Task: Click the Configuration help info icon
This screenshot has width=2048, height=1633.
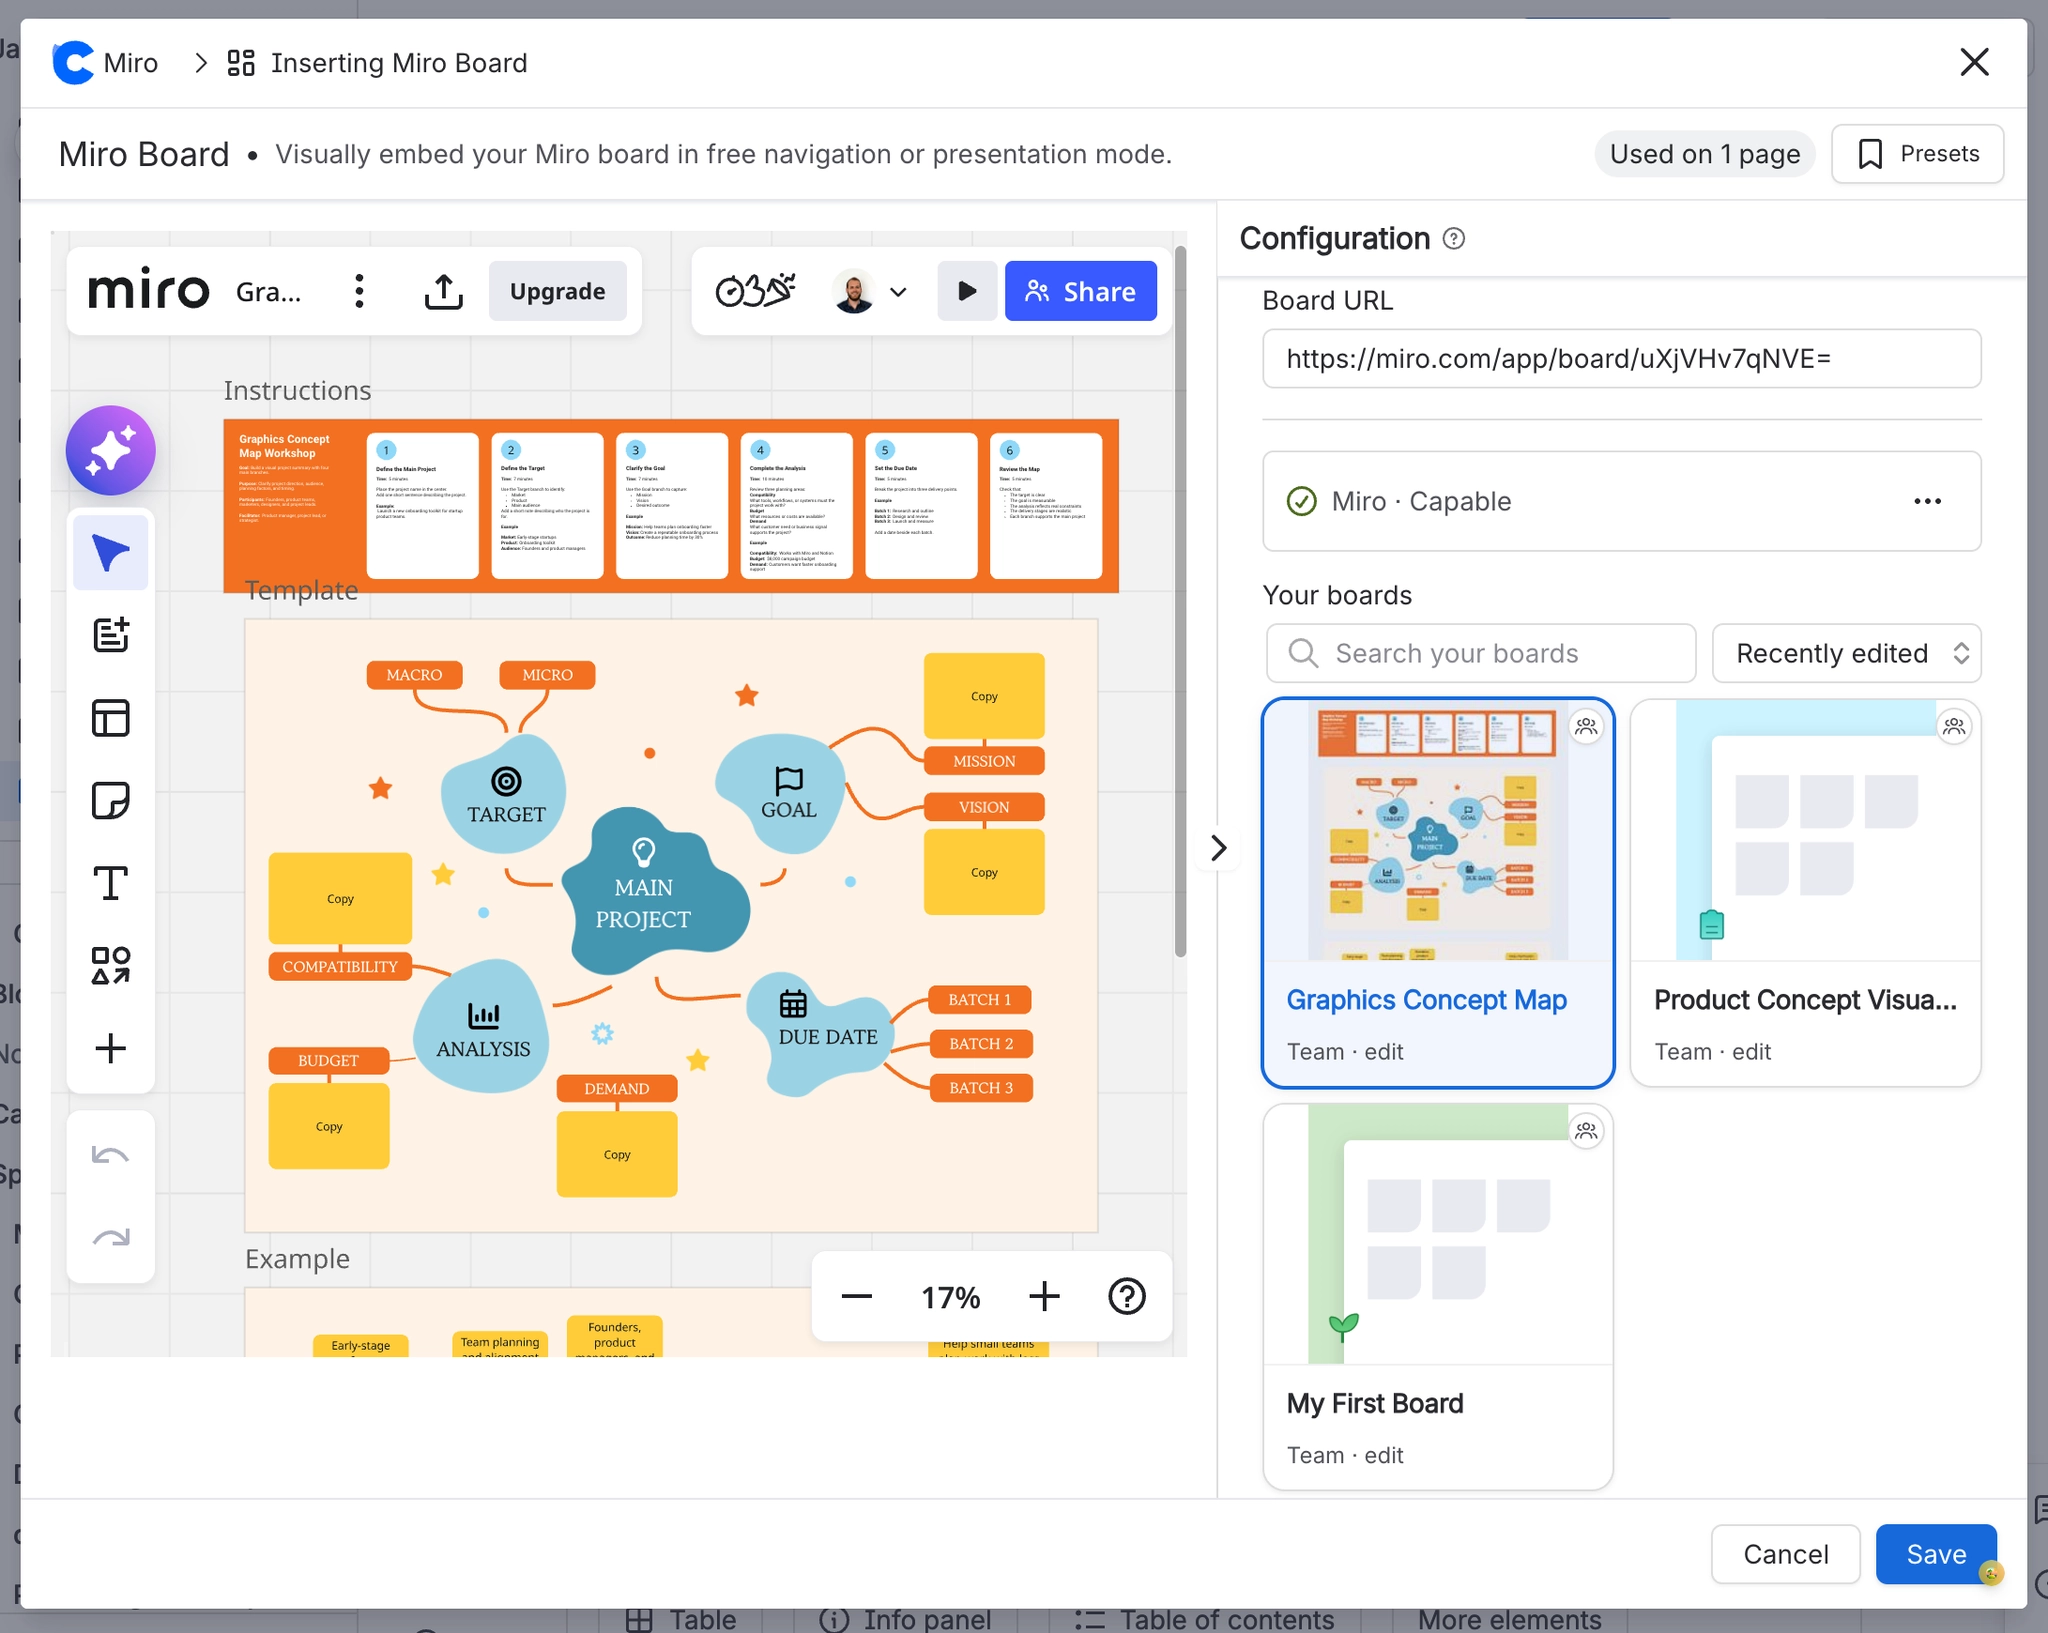Action: coord(1454,239)
